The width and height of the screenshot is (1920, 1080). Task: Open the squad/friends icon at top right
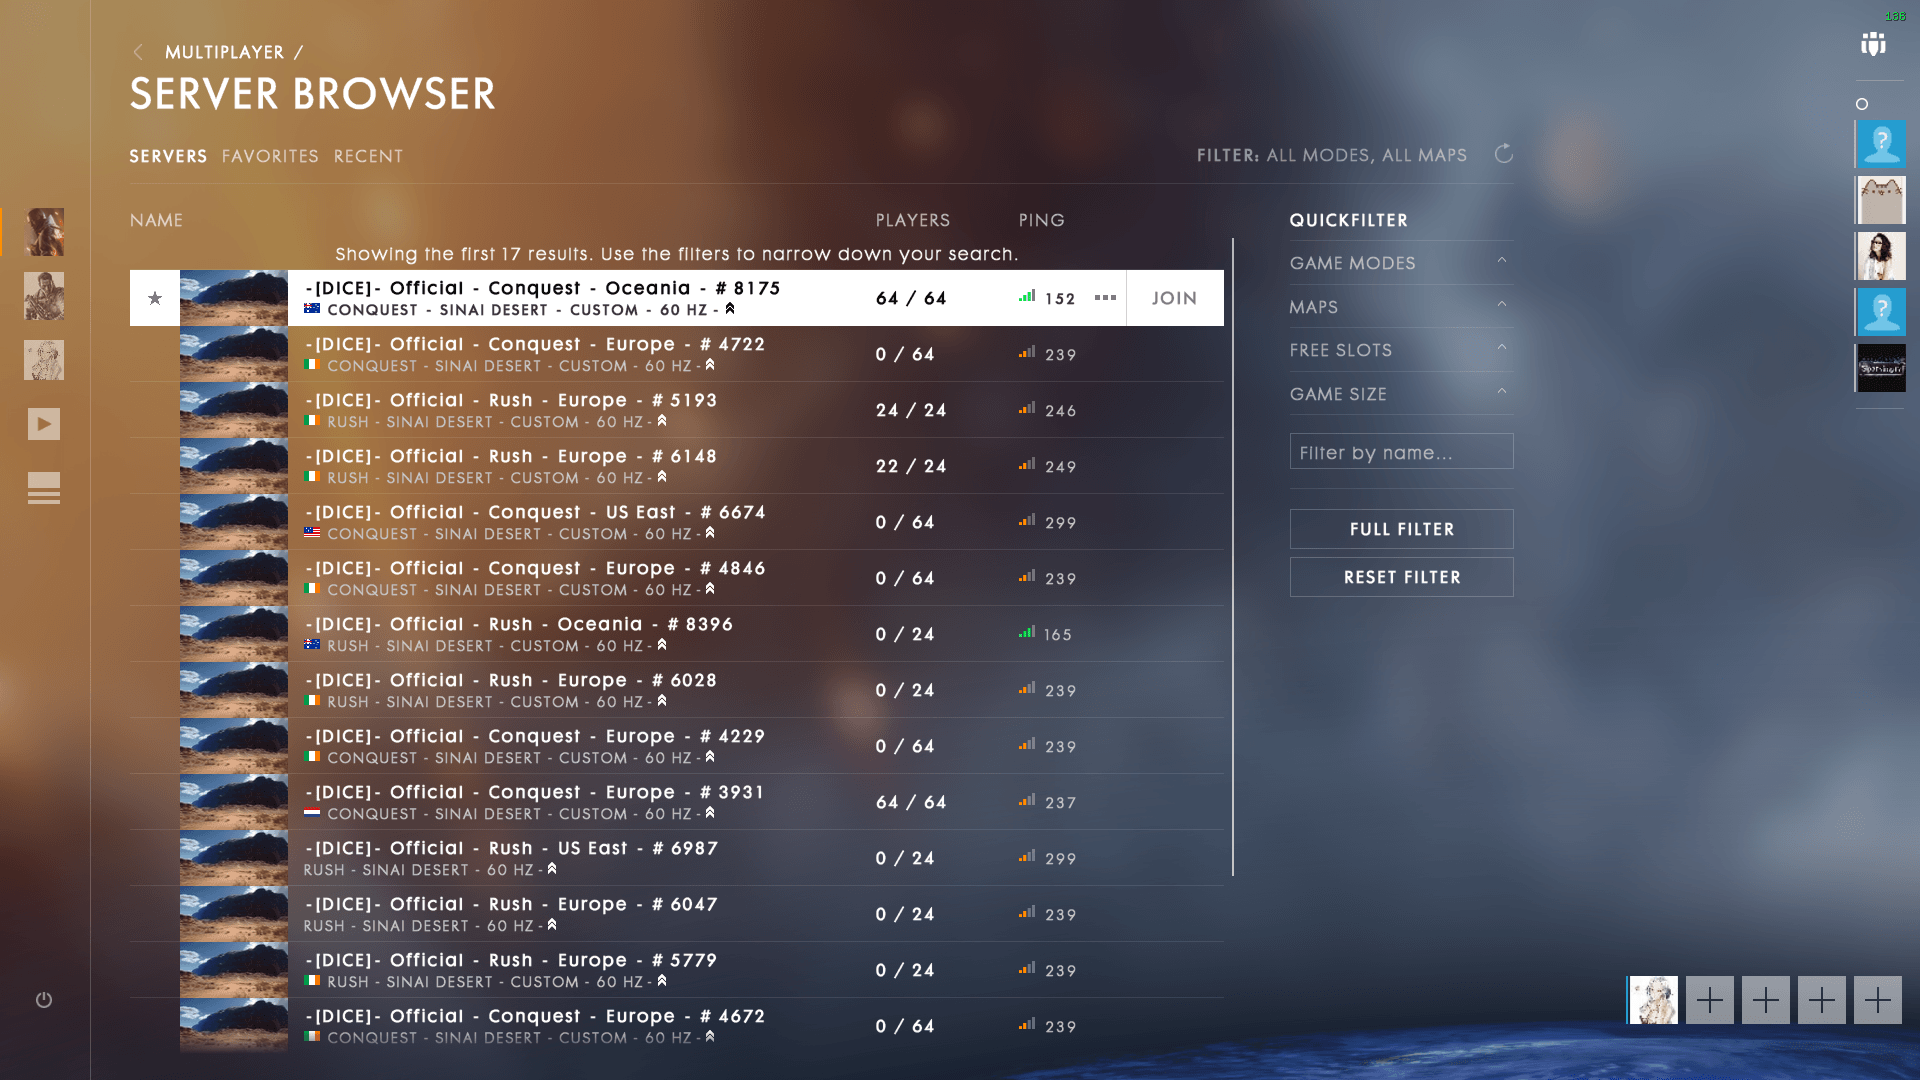pyautogui.click(x=1873, y=44)
